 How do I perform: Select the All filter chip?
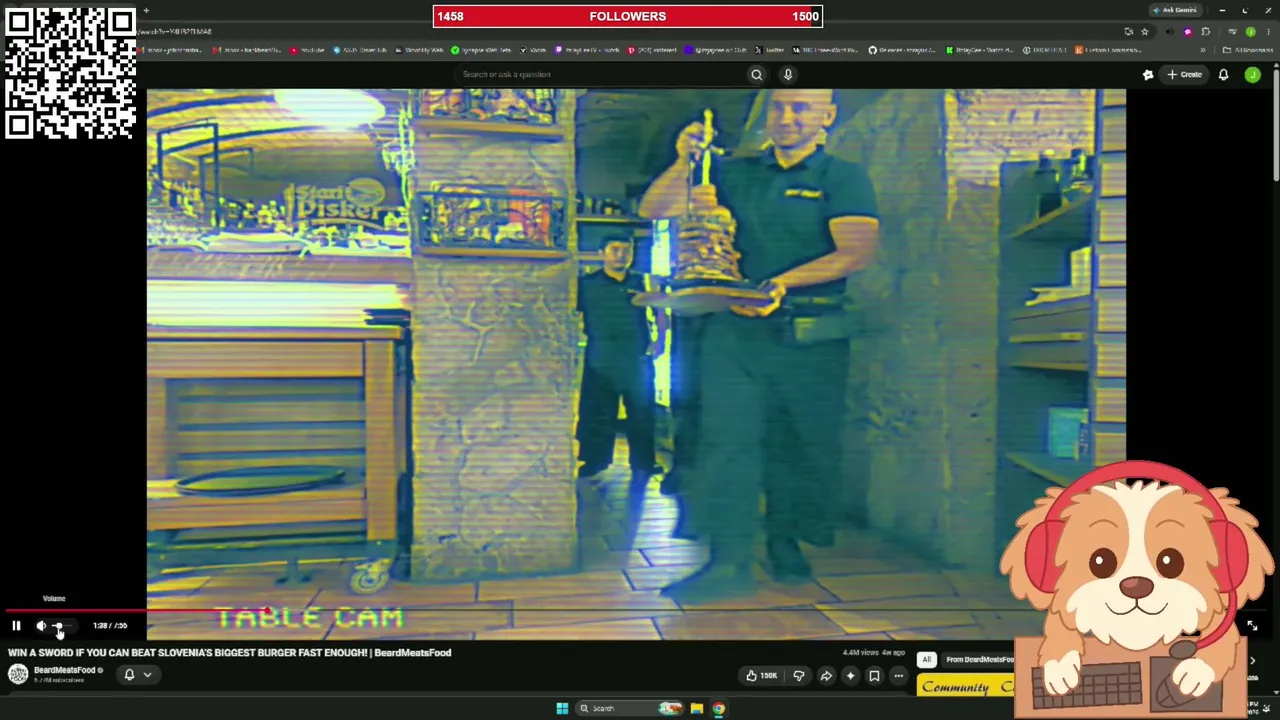pos(927,660)
